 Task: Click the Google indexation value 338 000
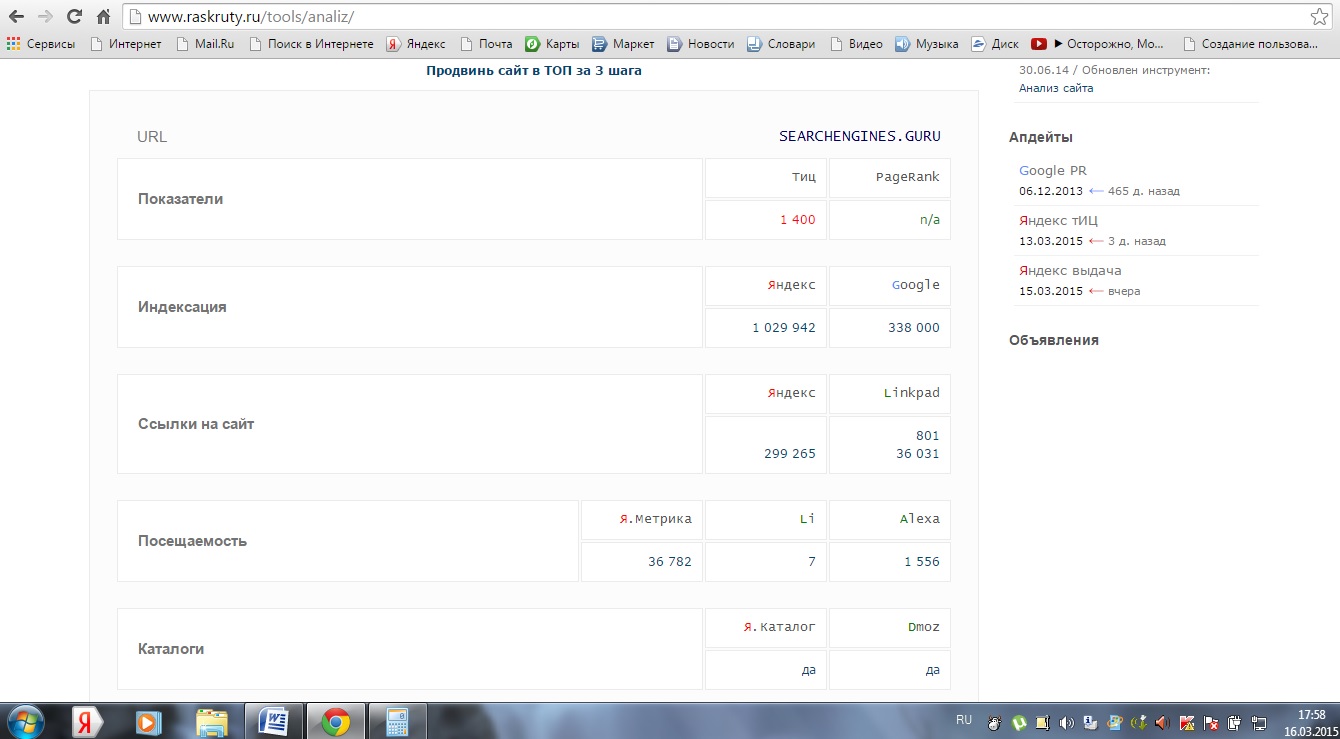(x=914, y=328)
